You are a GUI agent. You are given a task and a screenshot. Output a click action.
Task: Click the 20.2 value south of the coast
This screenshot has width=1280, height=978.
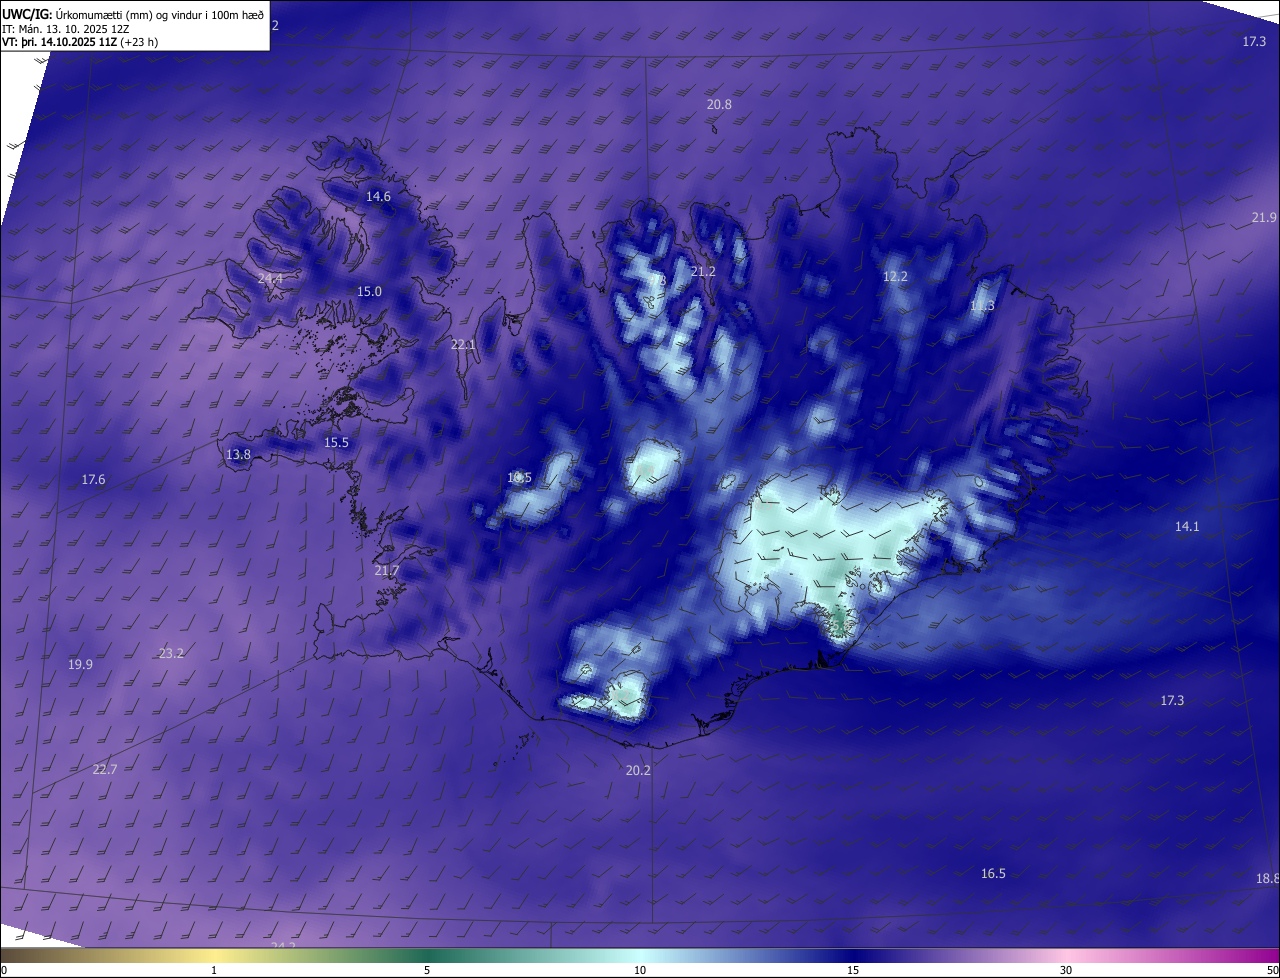638,771
